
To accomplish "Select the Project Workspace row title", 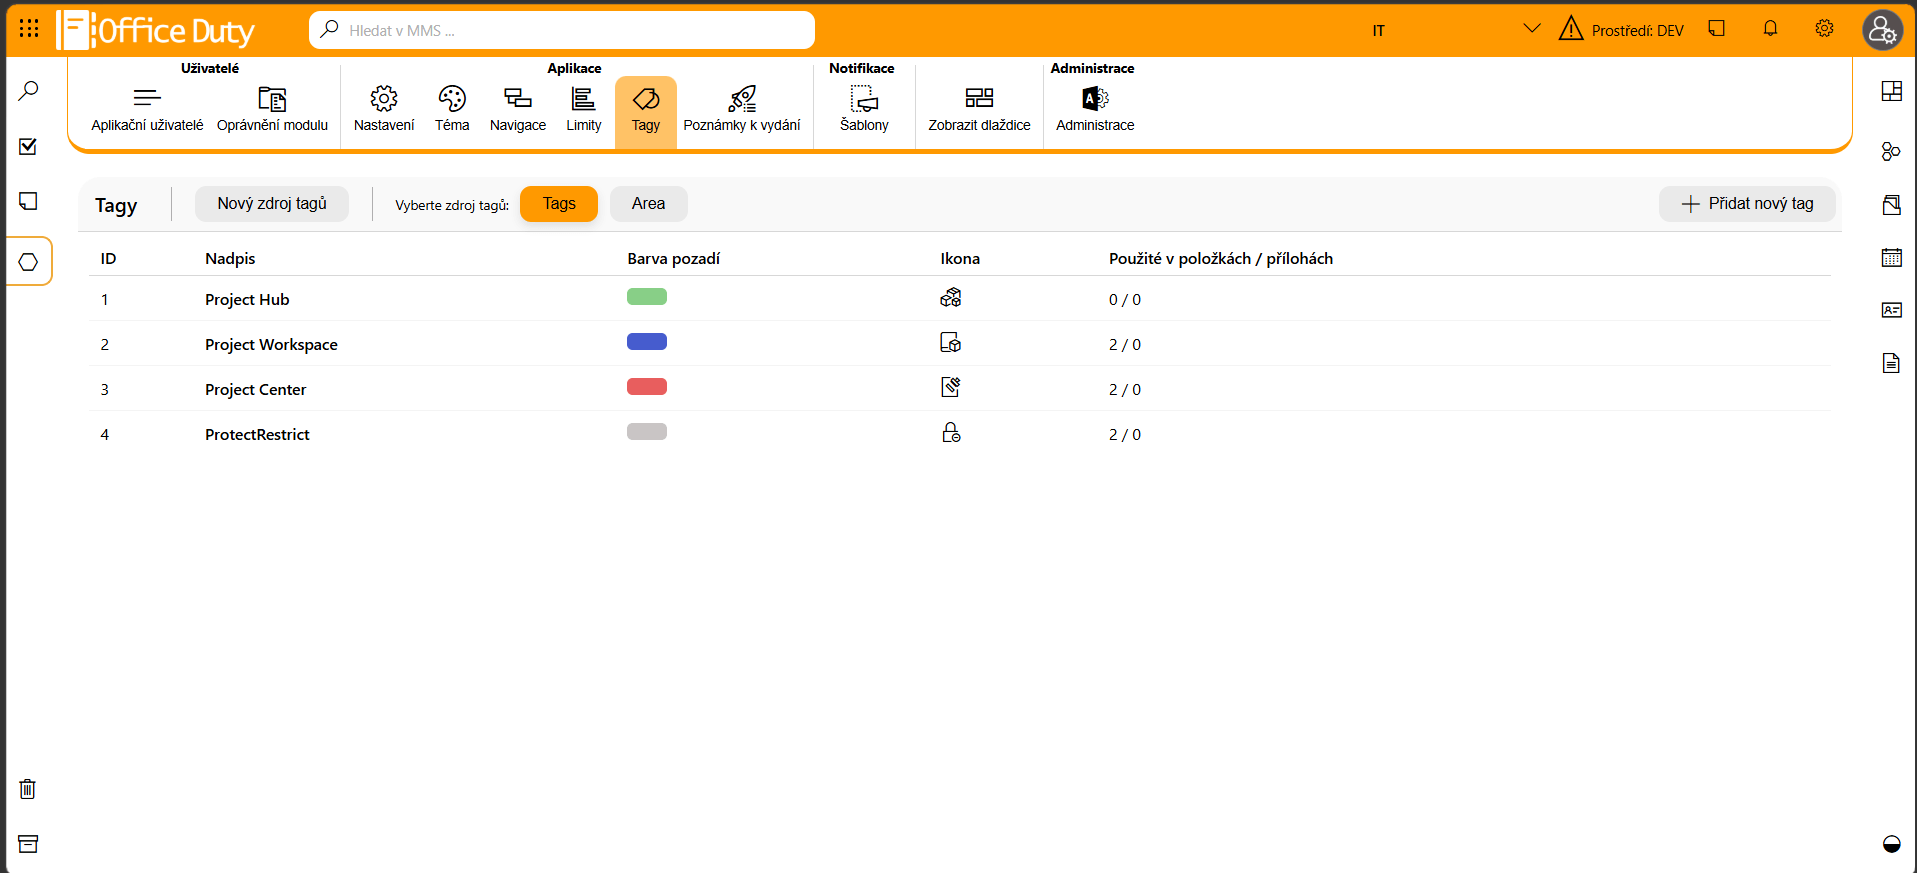I will [x=271, y=344].
